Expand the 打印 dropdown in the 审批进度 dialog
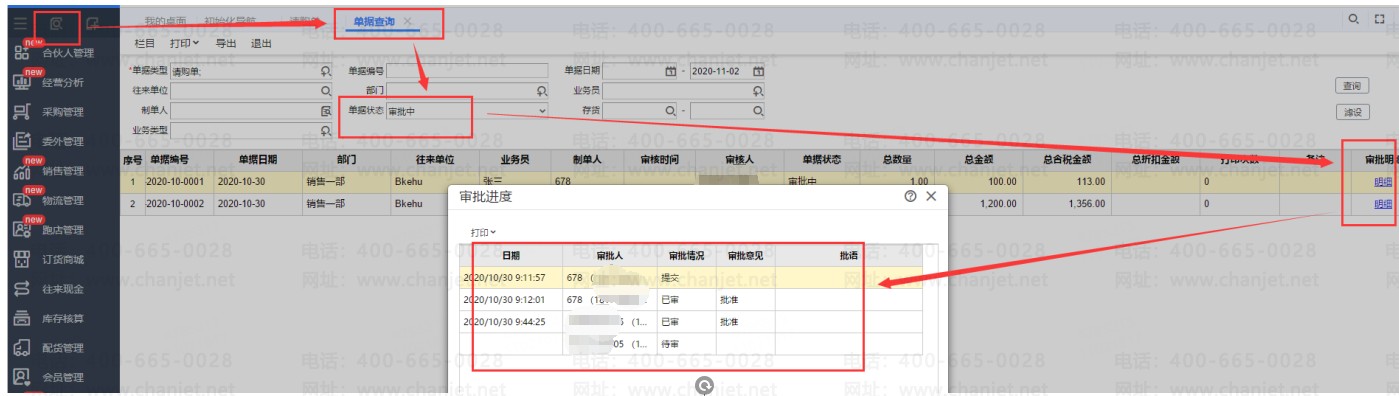The image size is (1399, 396). [x=484, y=232]
